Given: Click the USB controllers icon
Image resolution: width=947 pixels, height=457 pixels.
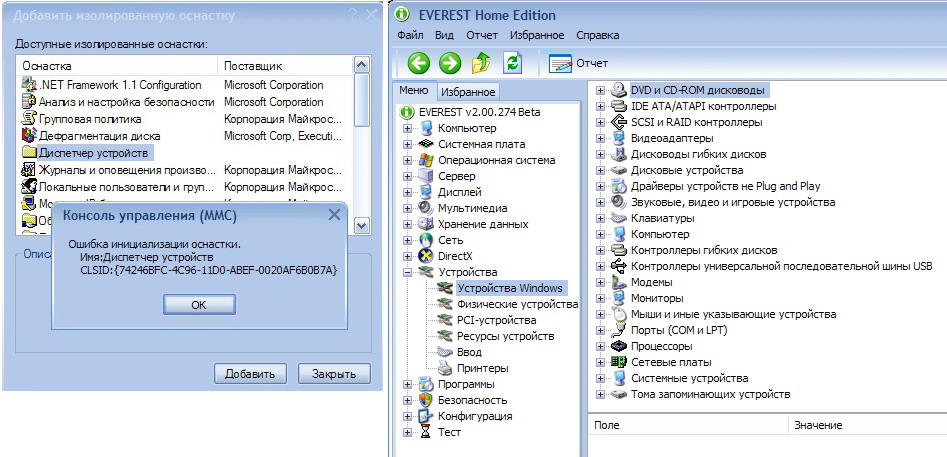Looking at the screenshot, I should click(x=618, y=266).
